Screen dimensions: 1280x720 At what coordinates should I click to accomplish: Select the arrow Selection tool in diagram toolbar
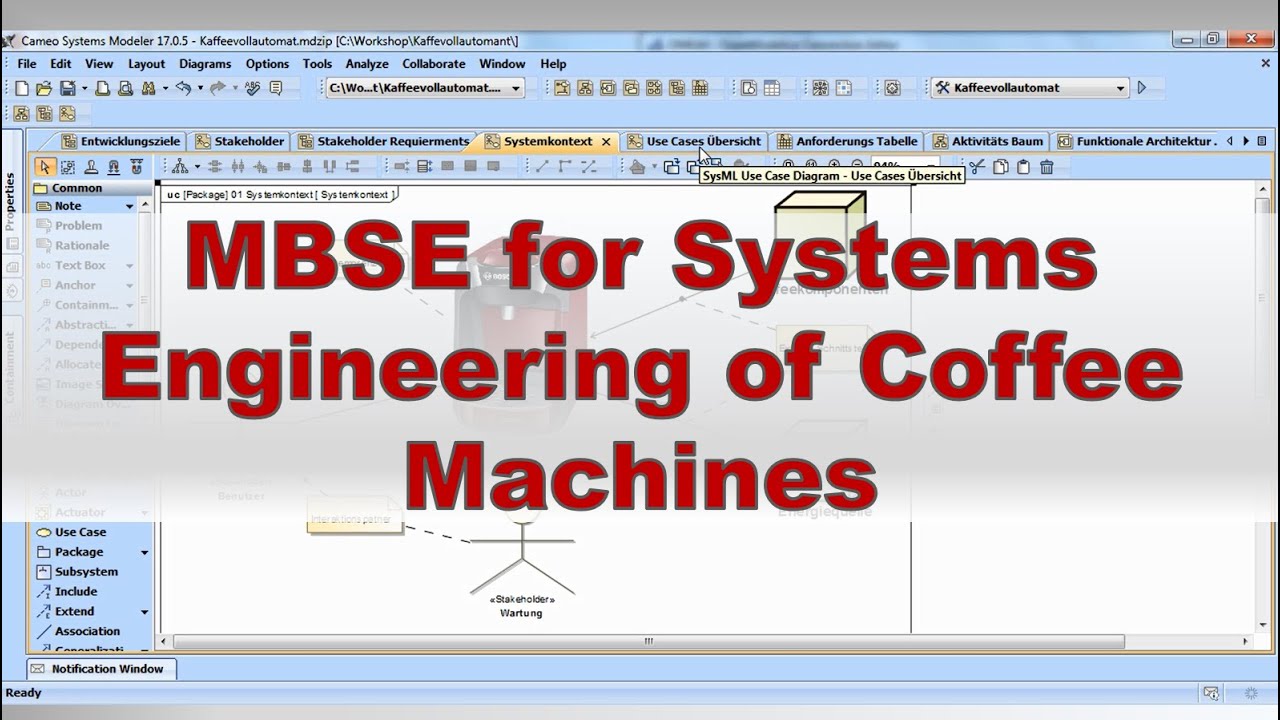point(45,167)
